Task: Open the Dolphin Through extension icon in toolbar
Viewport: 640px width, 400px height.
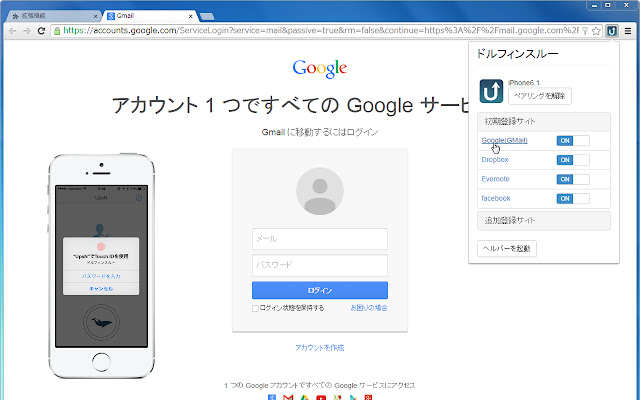Action: coord(611,31)
